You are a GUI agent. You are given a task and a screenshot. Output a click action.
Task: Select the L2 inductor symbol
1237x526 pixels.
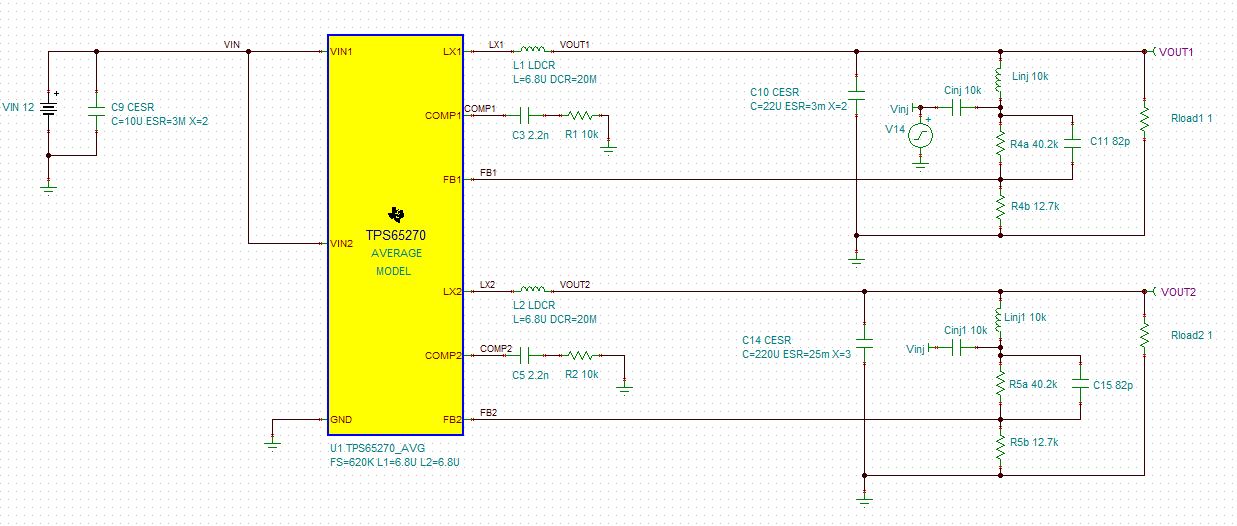[x=532, y=290]
